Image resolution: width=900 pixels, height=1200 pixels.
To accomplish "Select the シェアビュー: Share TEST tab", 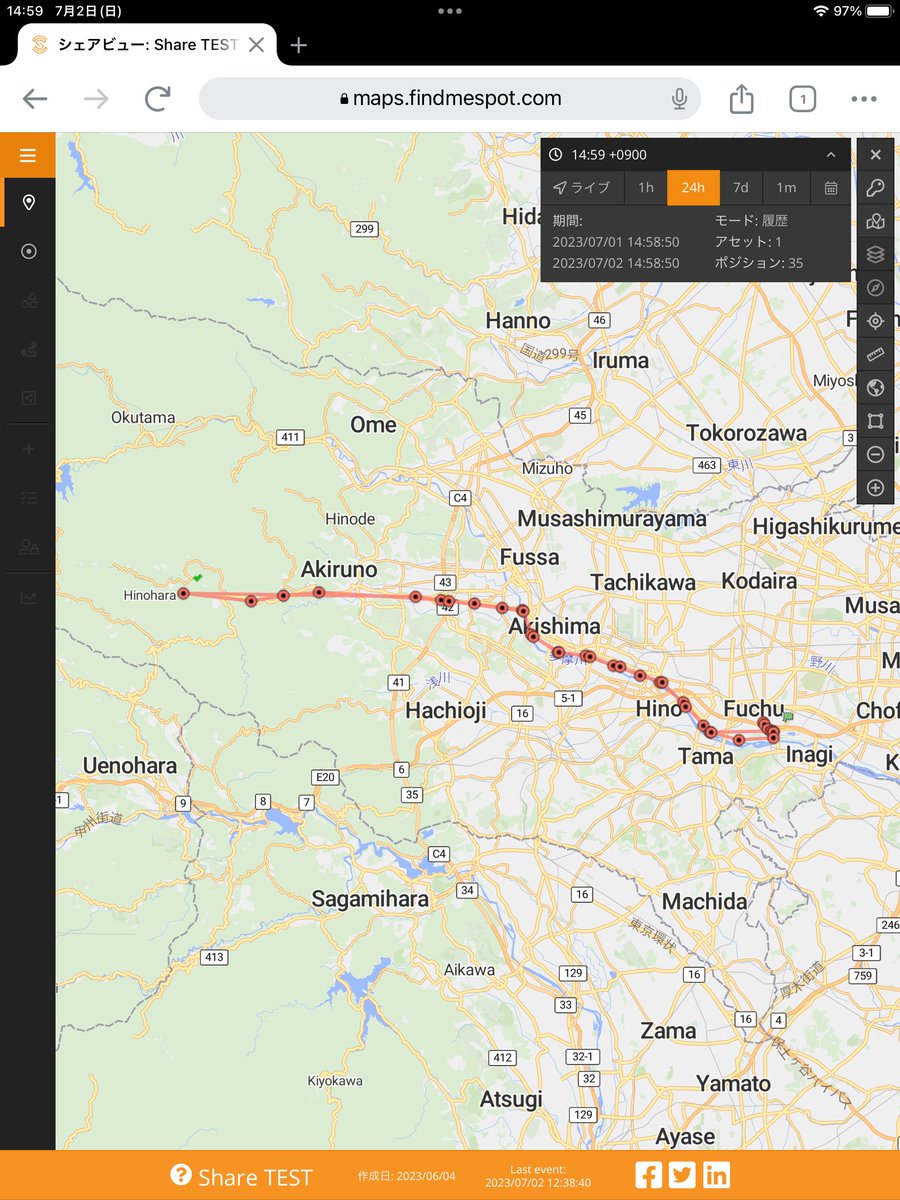I will tap(148, 45).
